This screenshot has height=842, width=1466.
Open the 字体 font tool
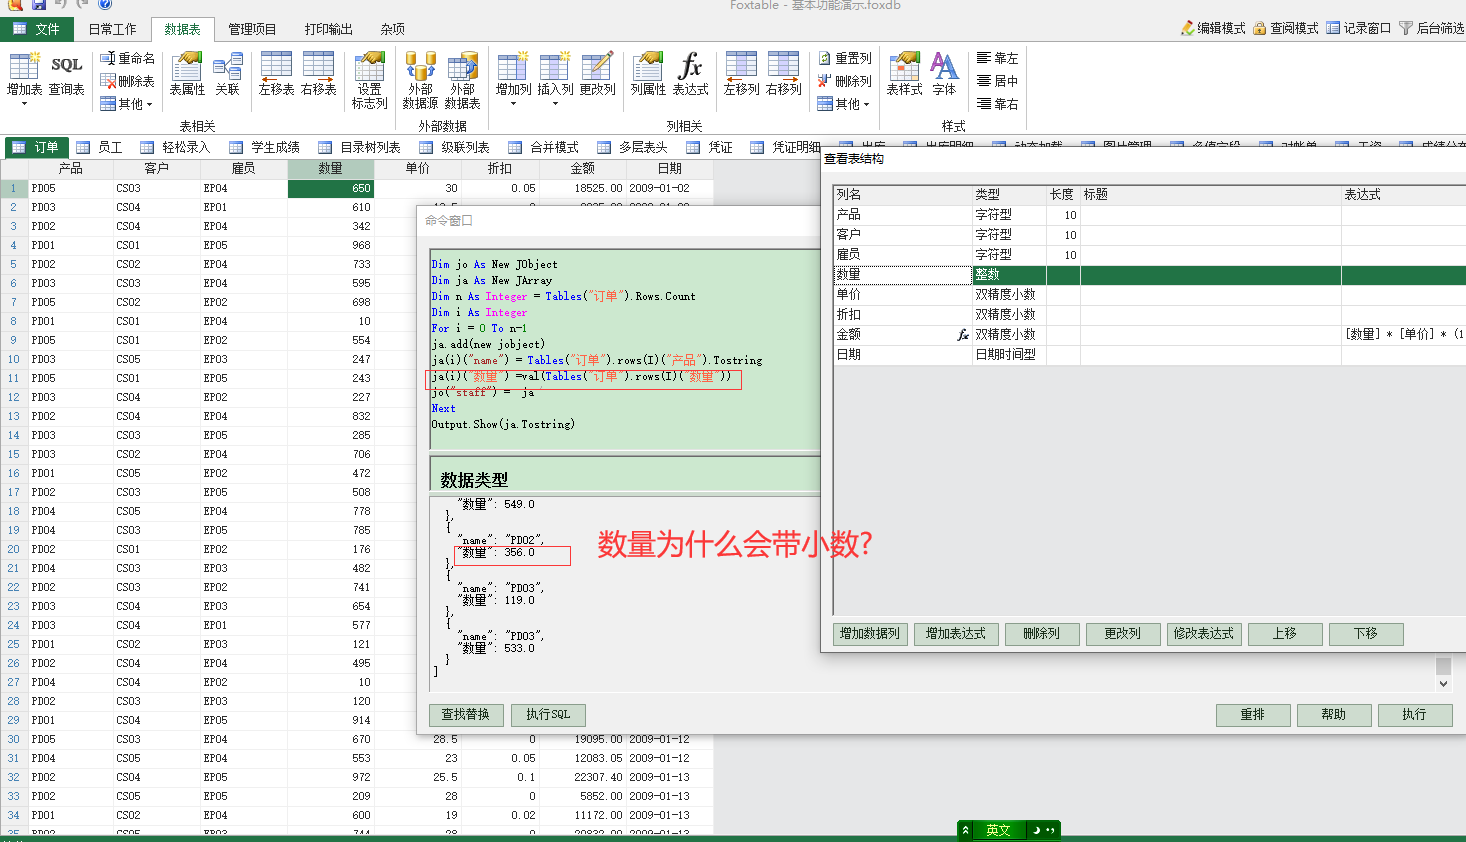pos(944,74)
